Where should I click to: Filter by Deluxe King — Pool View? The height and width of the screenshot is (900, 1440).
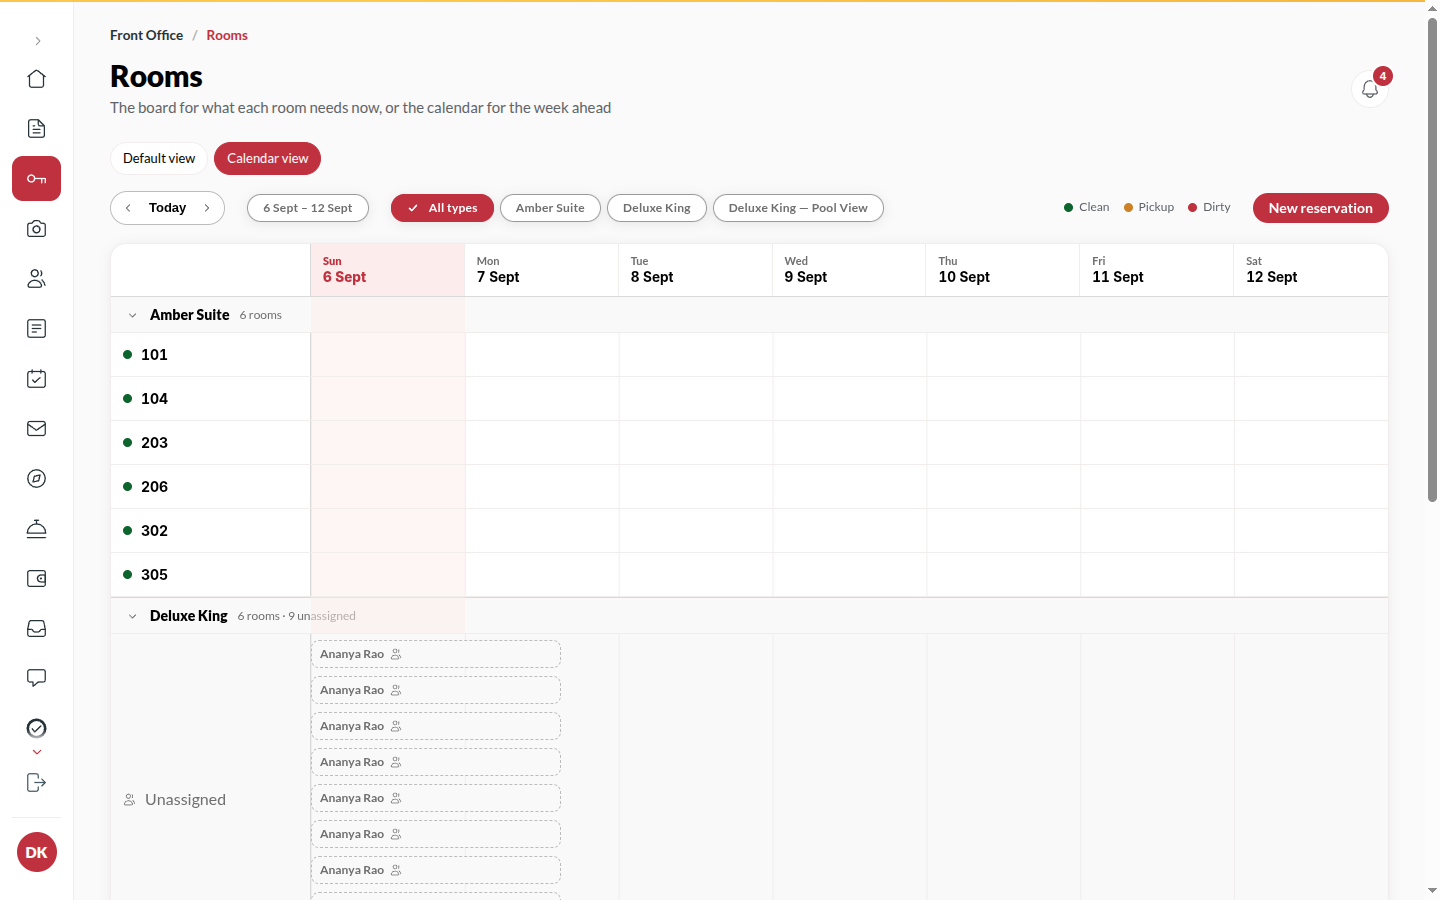coord(798,208)
